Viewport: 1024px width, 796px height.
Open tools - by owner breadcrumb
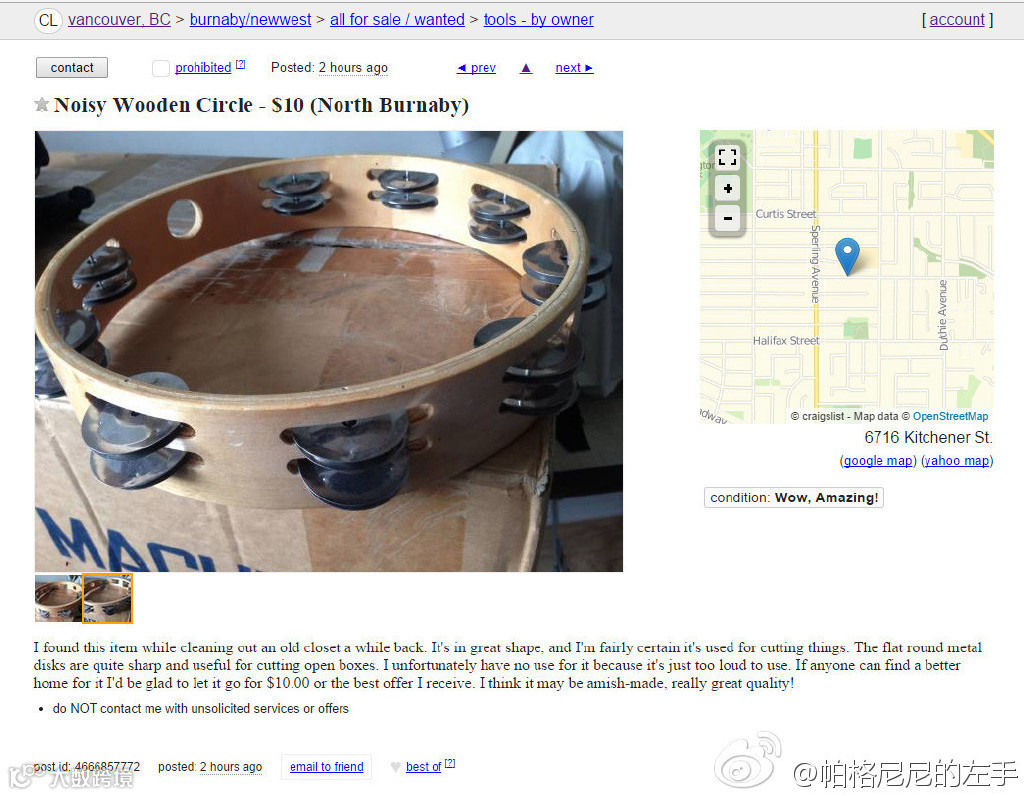tap(538, 20)
